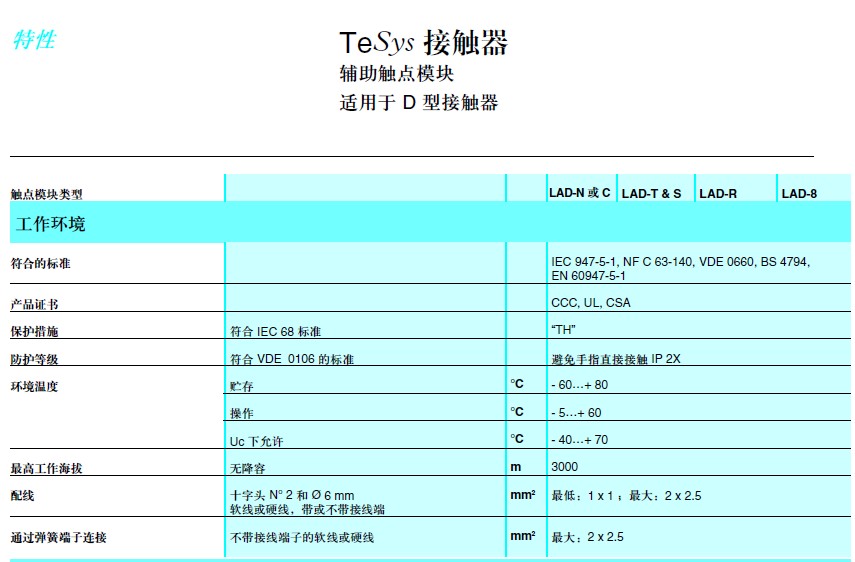Click the 不带接线端子的软线或硬线 cell
The width and height of the screenshot is (855, 562).
coord(302,537)
